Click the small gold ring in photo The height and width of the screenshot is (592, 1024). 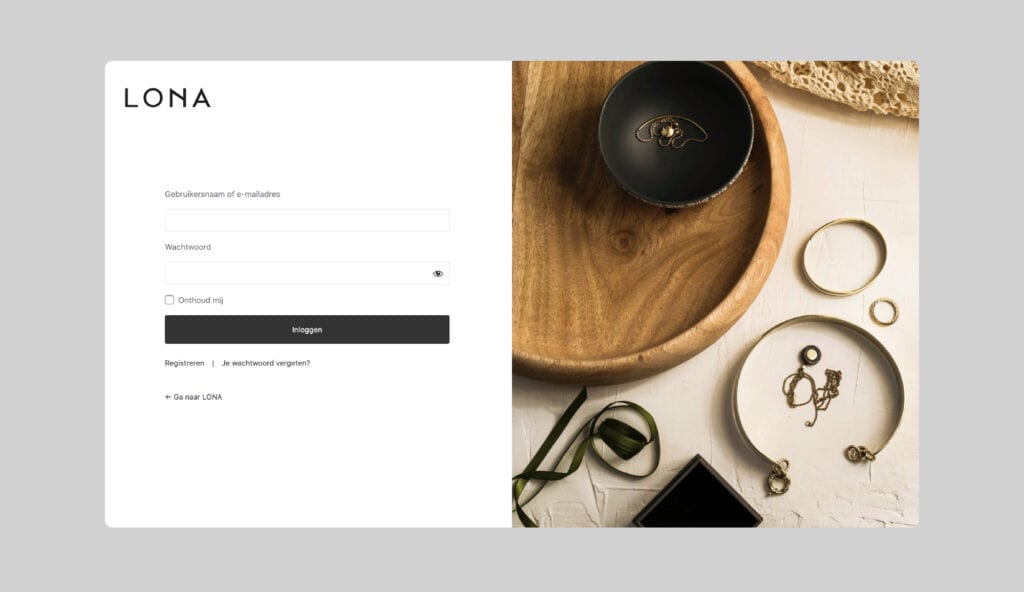pyautogui.click(x=884, y=312)
